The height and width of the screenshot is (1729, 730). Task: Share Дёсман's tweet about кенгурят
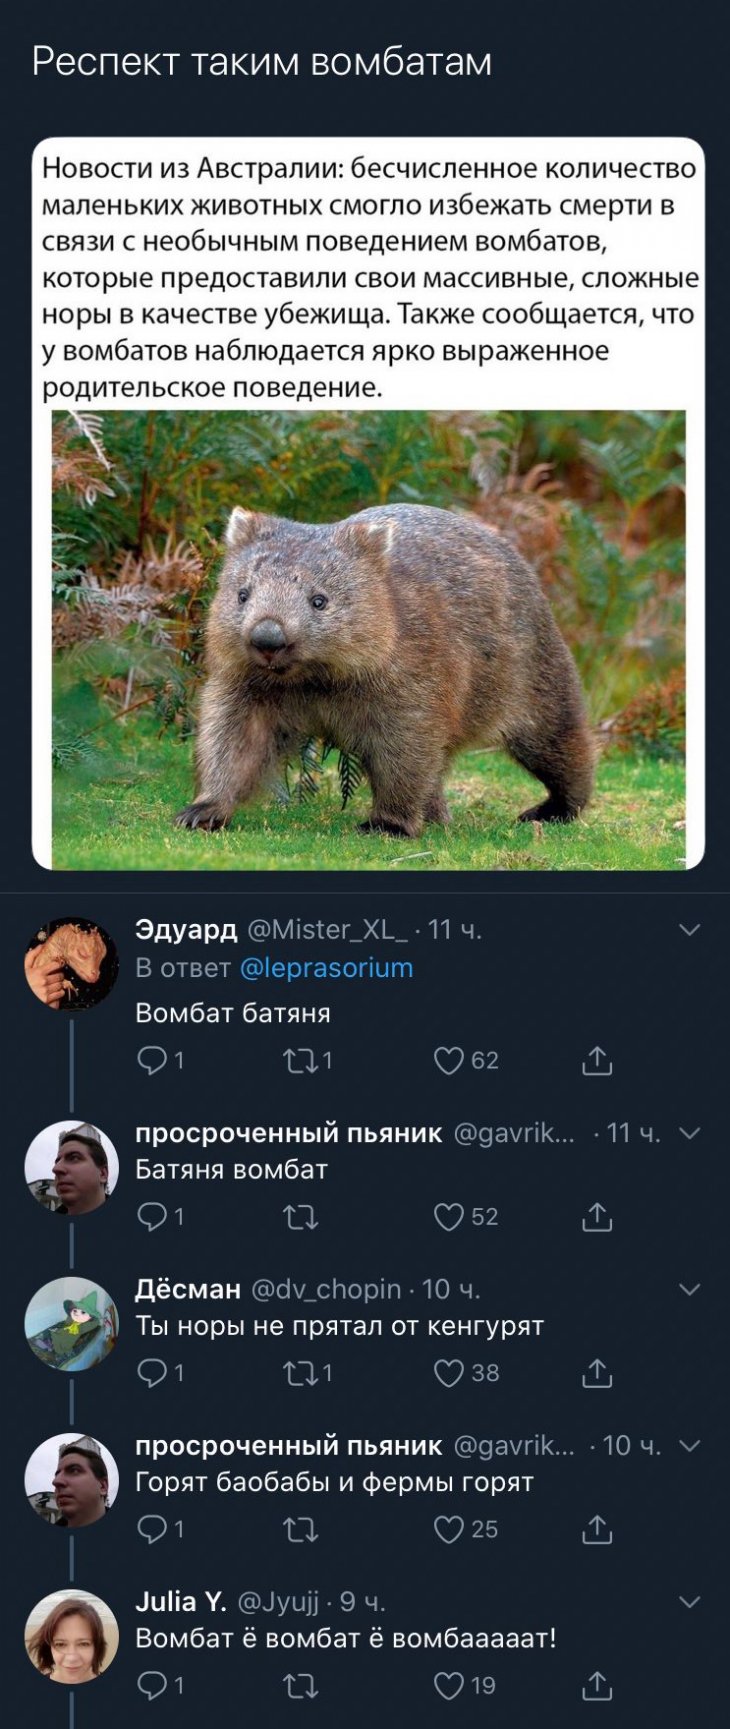597,1373
